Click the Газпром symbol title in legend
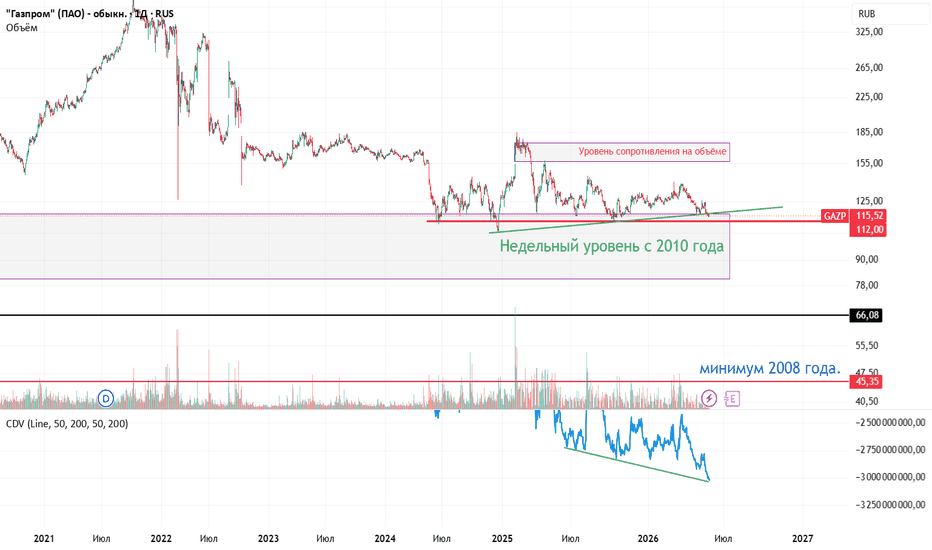Viewport: 932px width, 550px height. tap(89, 14)
